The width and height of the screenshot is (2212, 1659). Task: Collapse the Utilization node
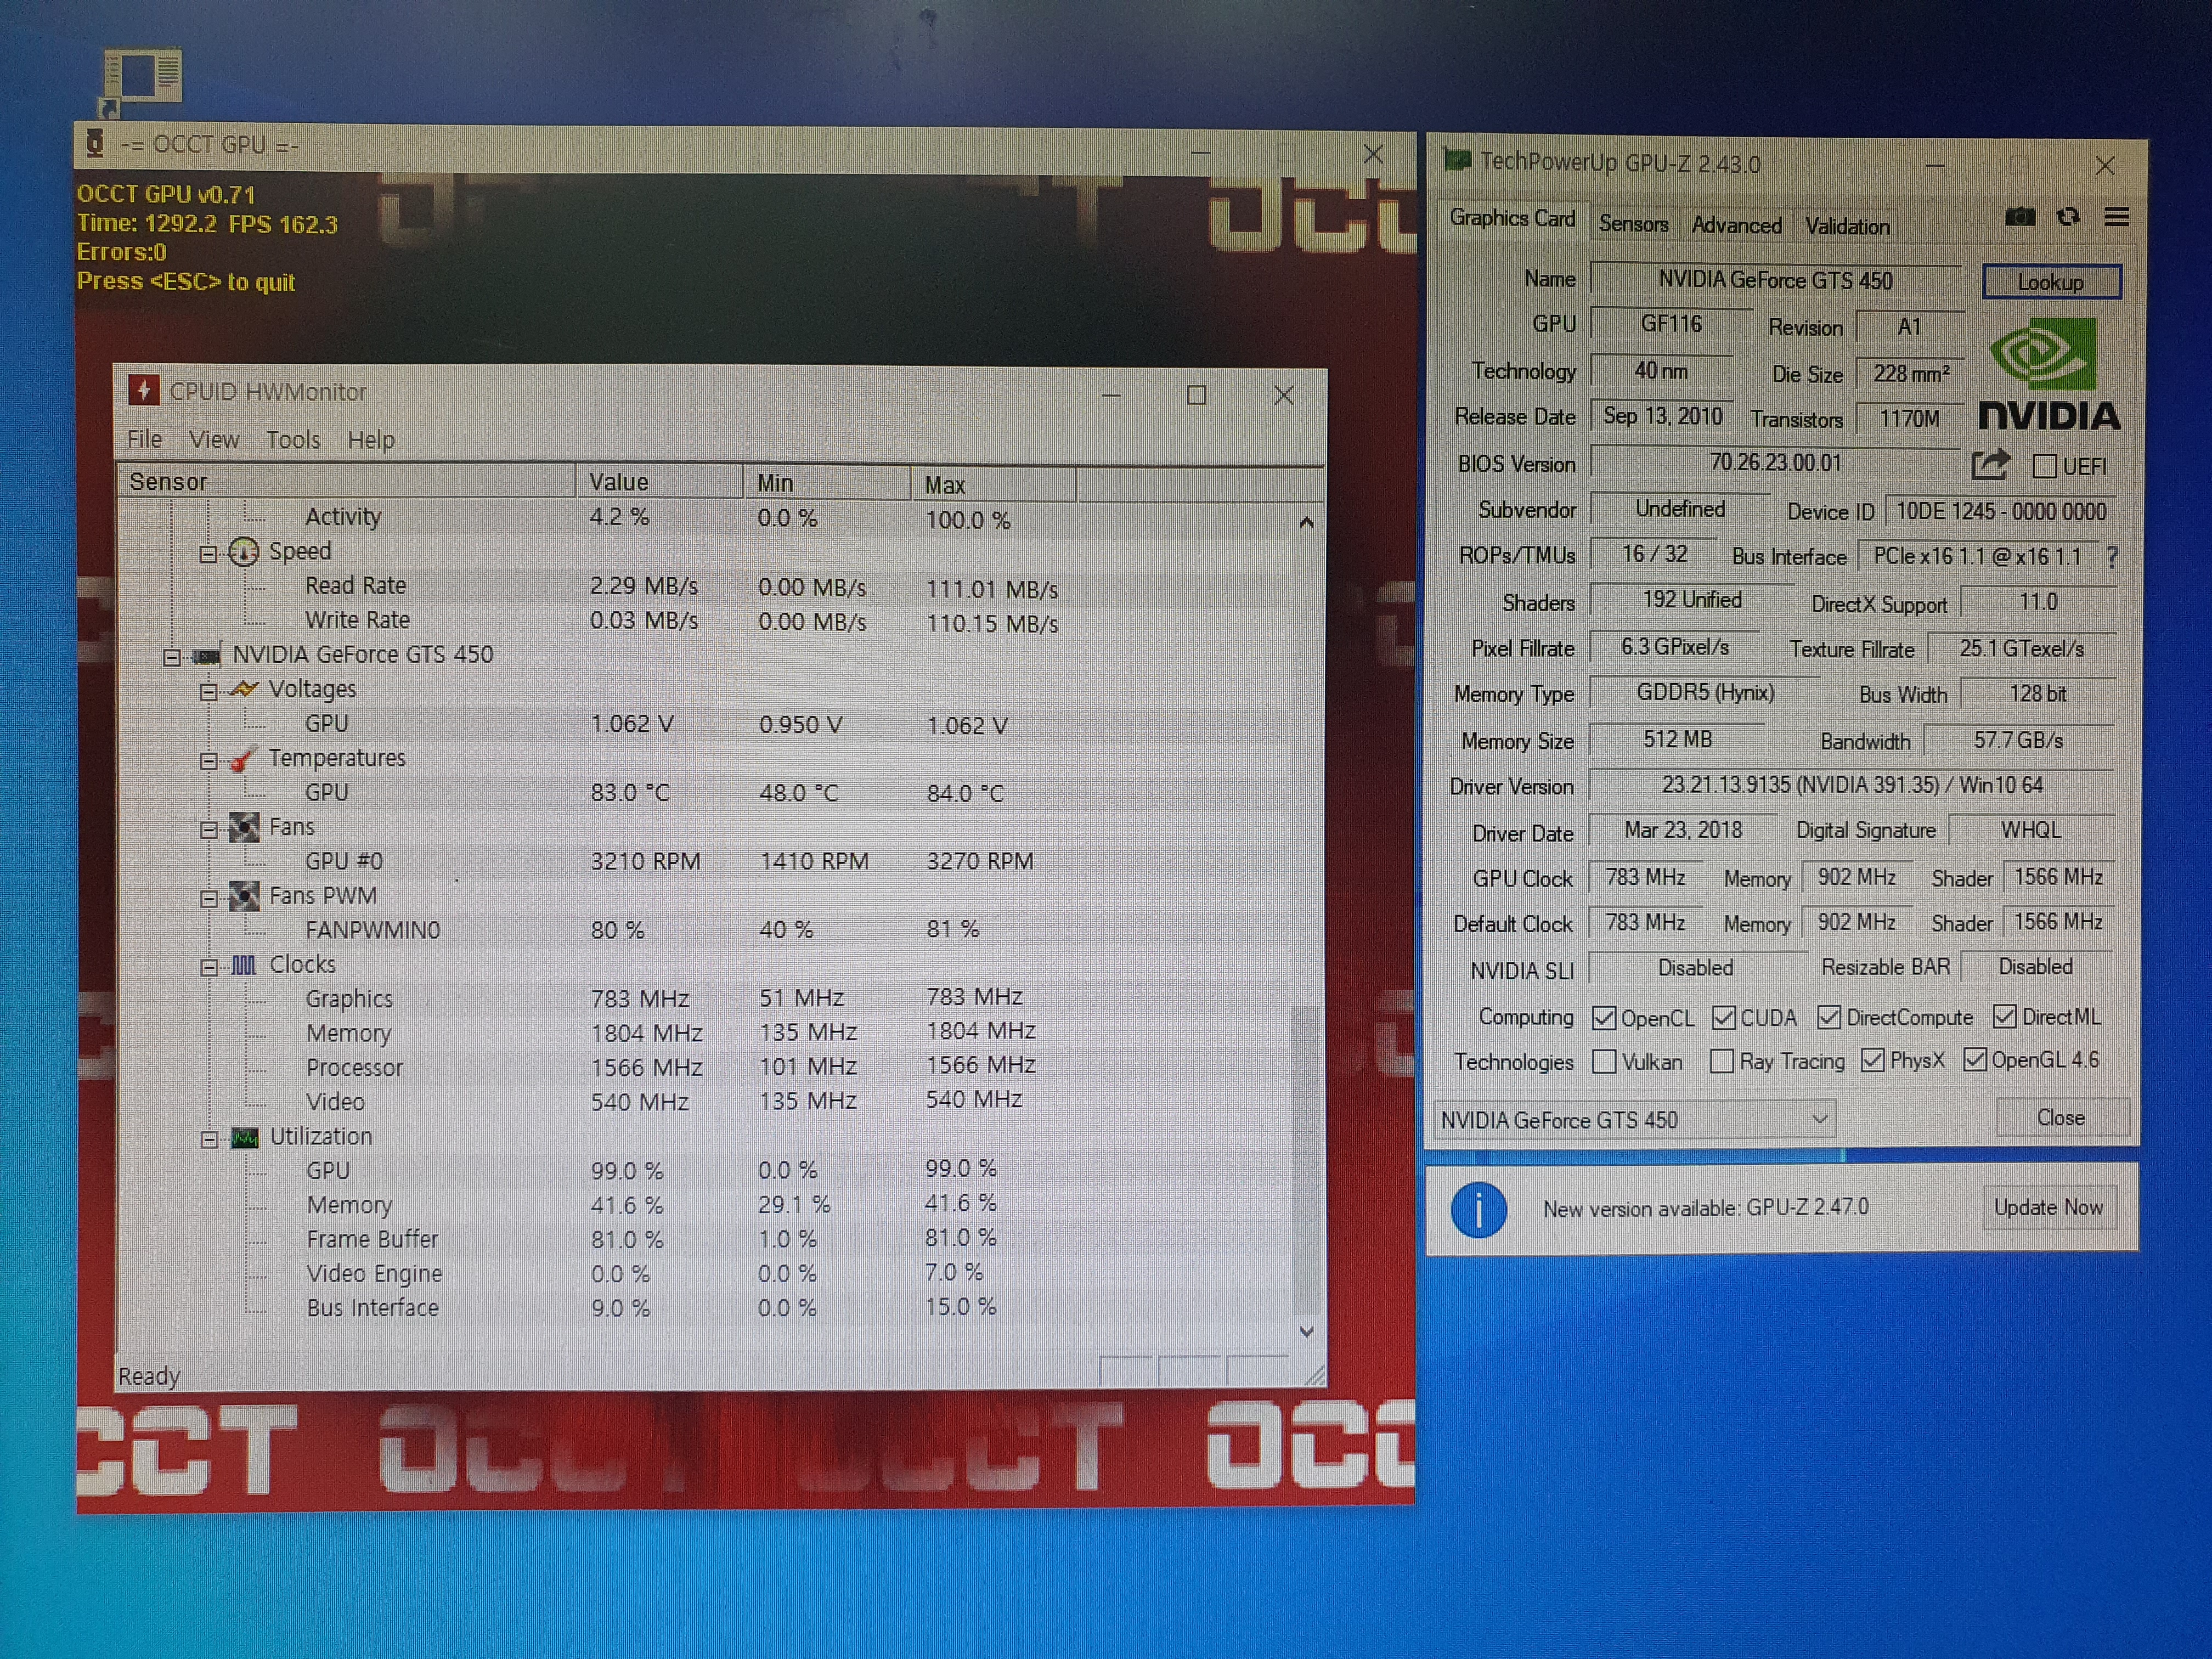(x=208, y=1139)
